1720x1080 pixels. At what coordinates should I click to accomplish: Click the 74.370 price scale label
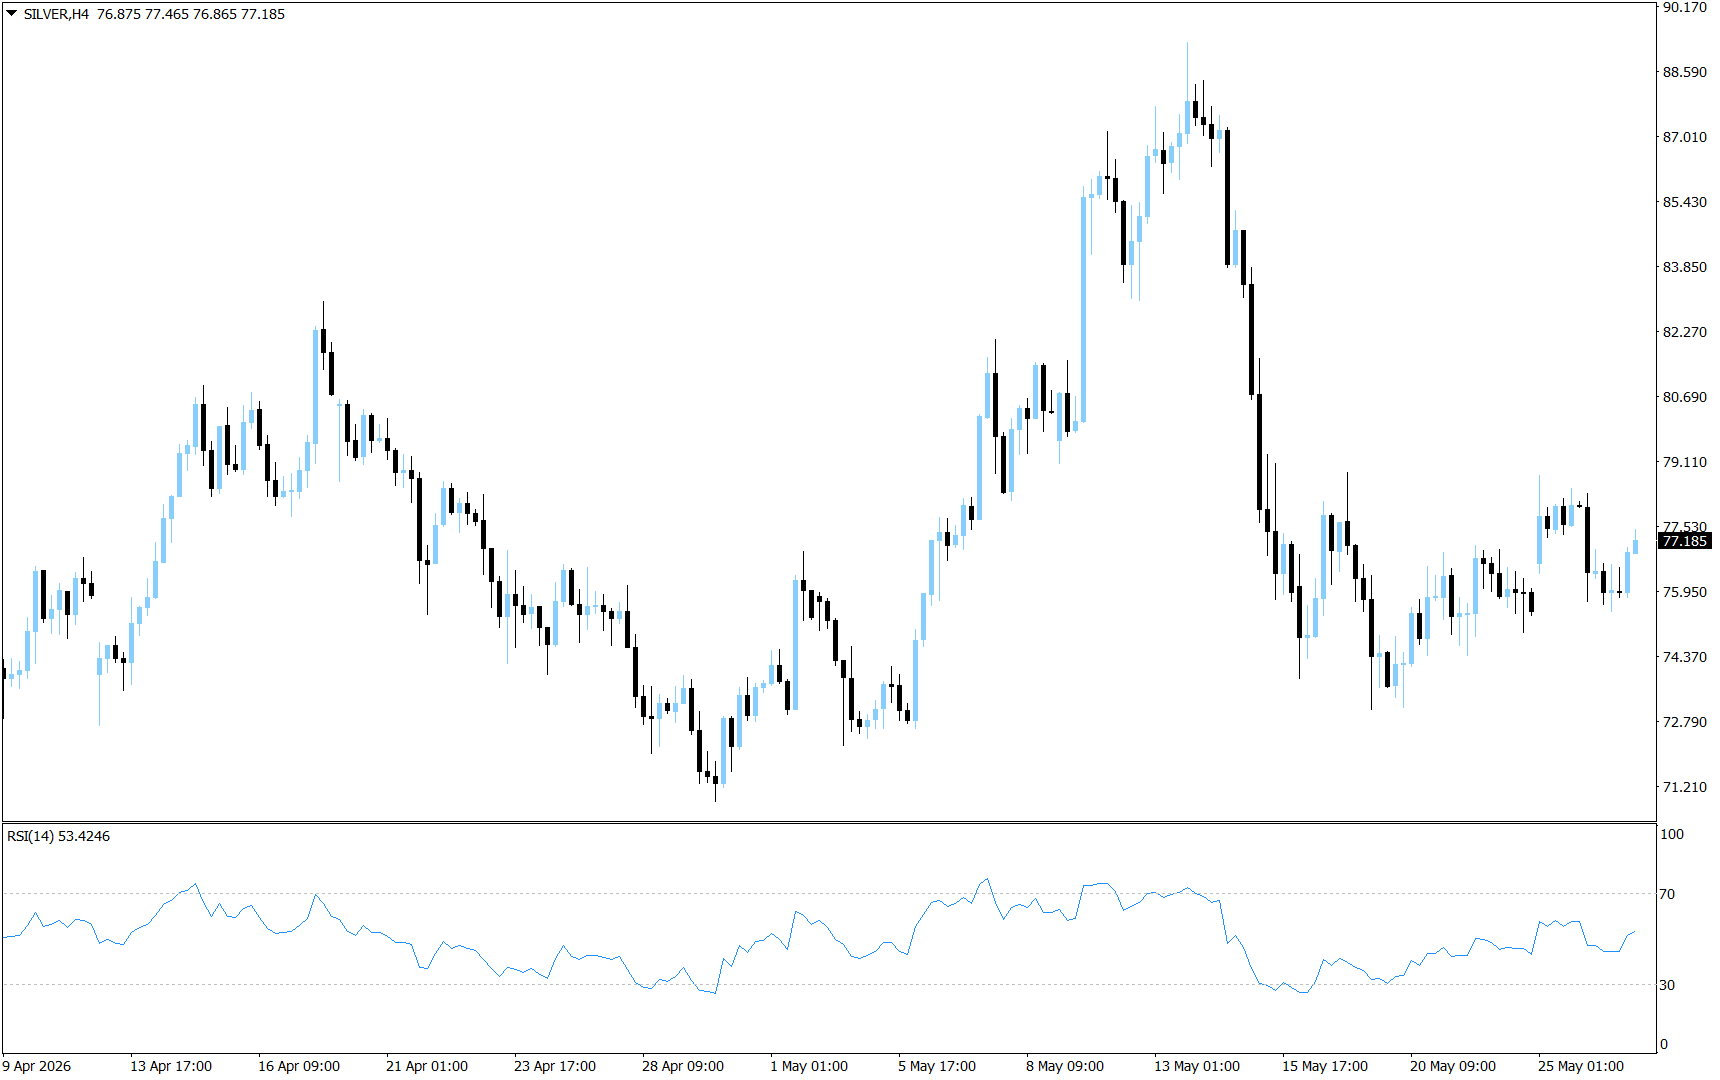(1685, 657)
